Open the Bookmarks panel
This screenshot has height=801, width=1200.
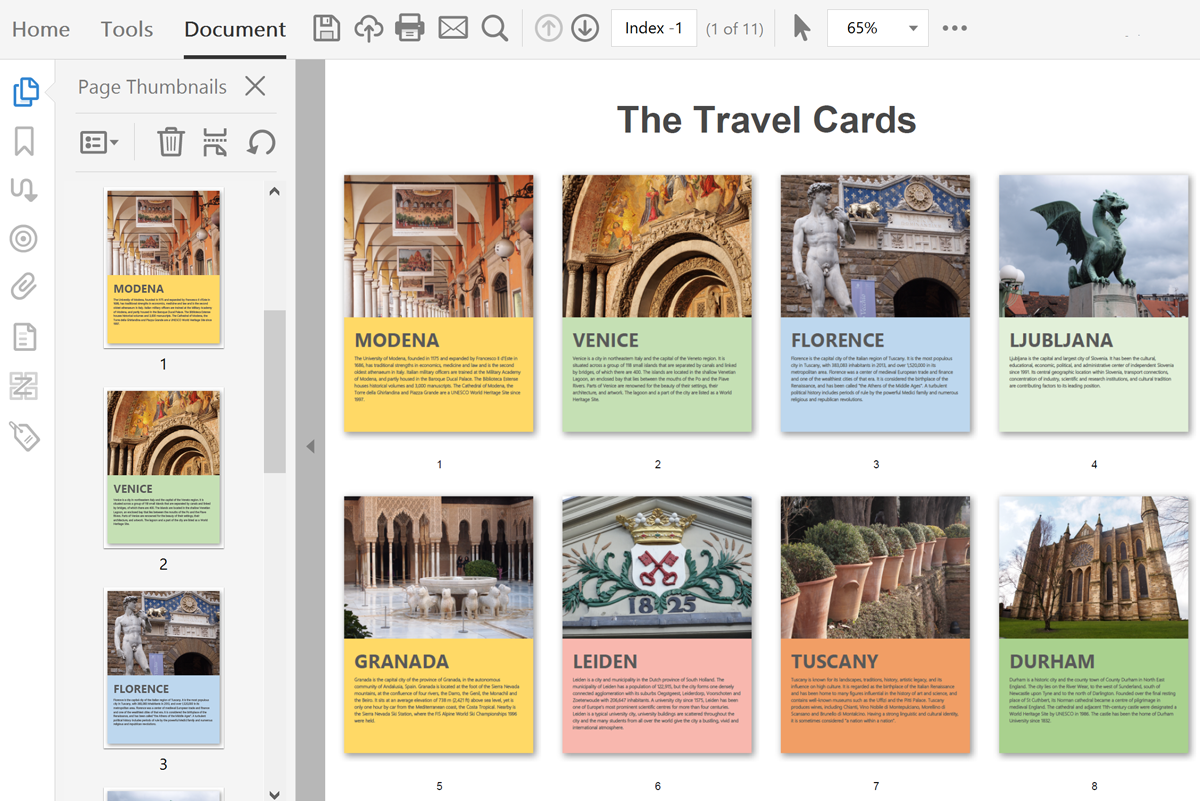click(x=23, y=140)
